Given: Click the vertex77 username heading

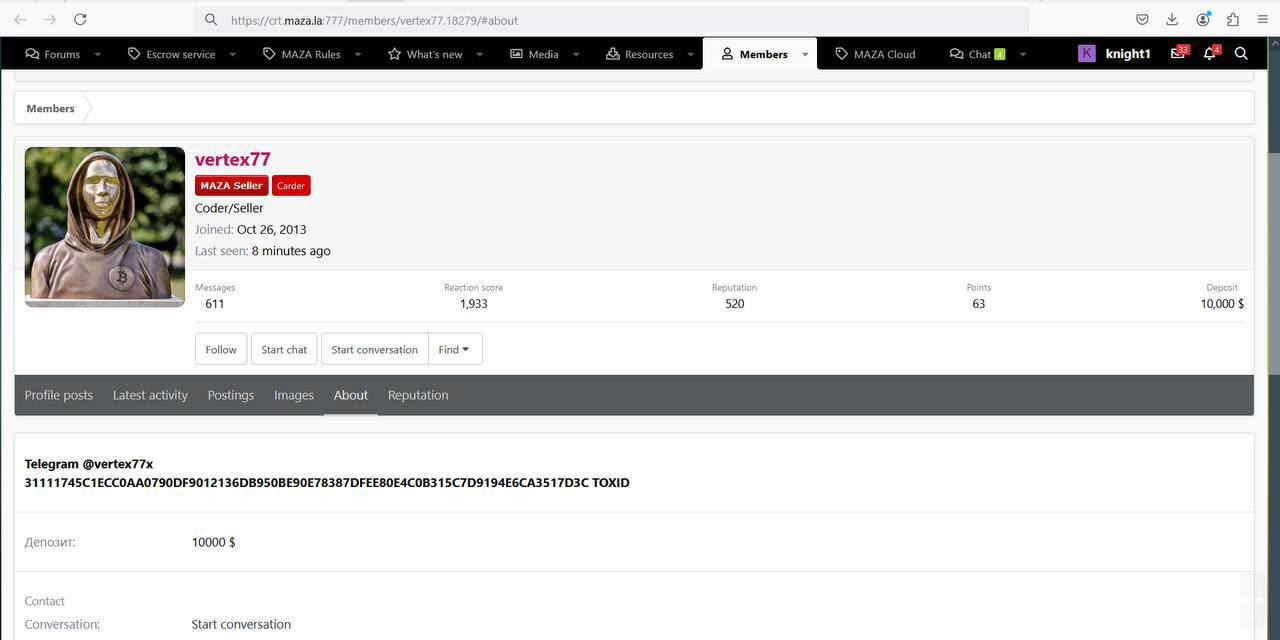Looking at the screenshot, I should coord(233,159).
